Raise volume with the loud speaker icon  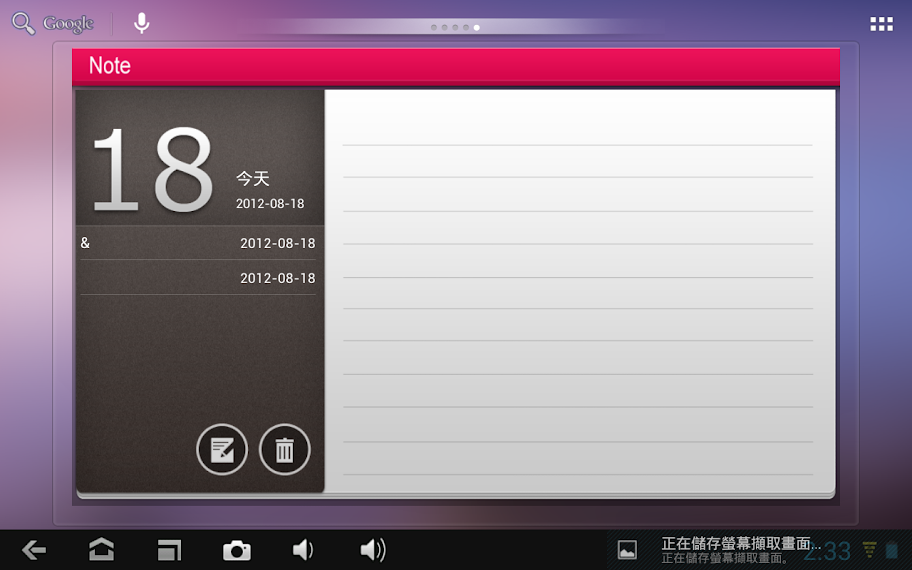pos(372,550)
